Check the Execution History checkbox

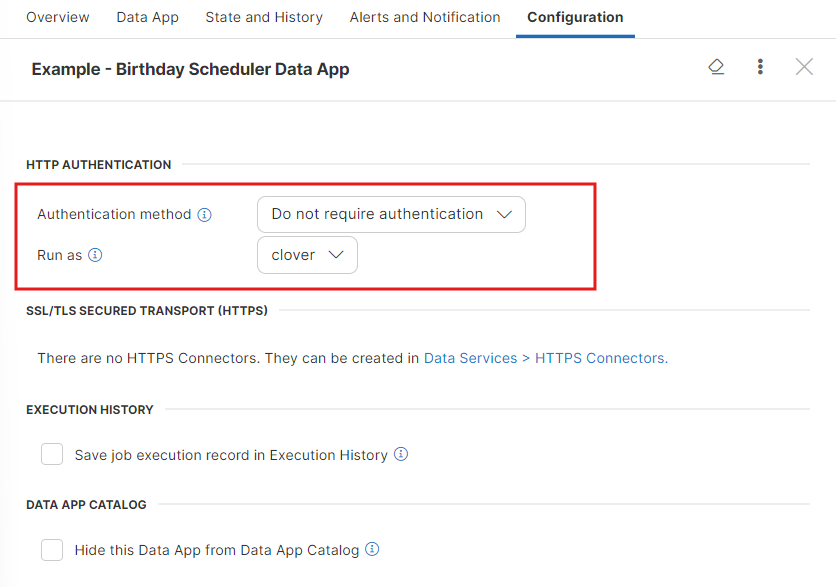51,453
